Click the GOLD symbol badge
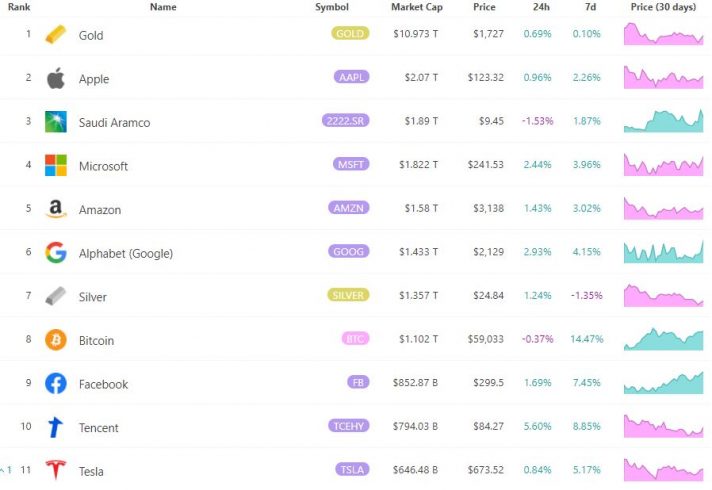Viewport: 712px width, 490px height. [350, 34]
